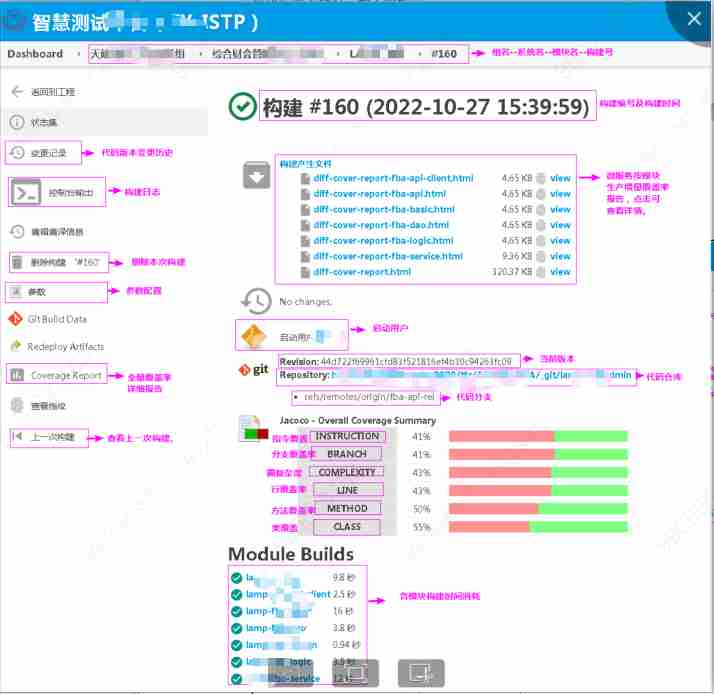Open diff-cover-report-fba-service.html link
The width and height of the screenshot is (714, 694).
click(388, 256)
